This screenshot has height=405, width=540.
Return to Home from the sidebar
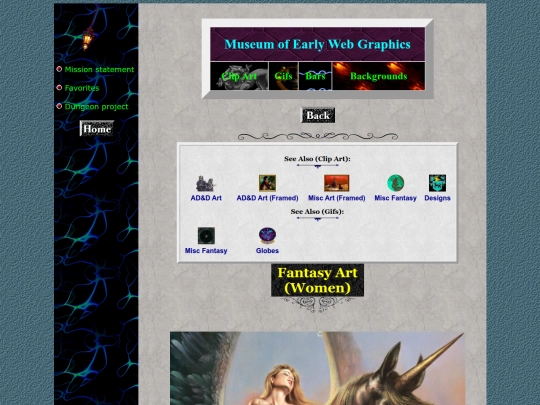tap(97, 128)
